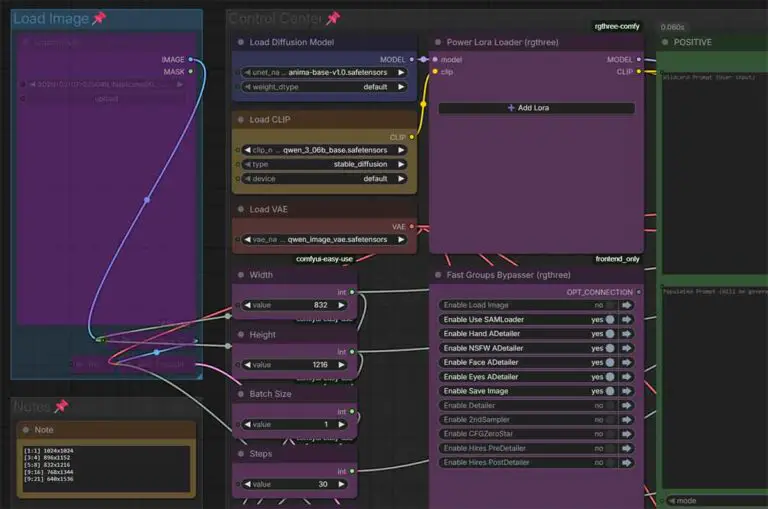Toggle Enable CFGZeroStar switch
768x509 pixels.
click(x=610, y=434)
